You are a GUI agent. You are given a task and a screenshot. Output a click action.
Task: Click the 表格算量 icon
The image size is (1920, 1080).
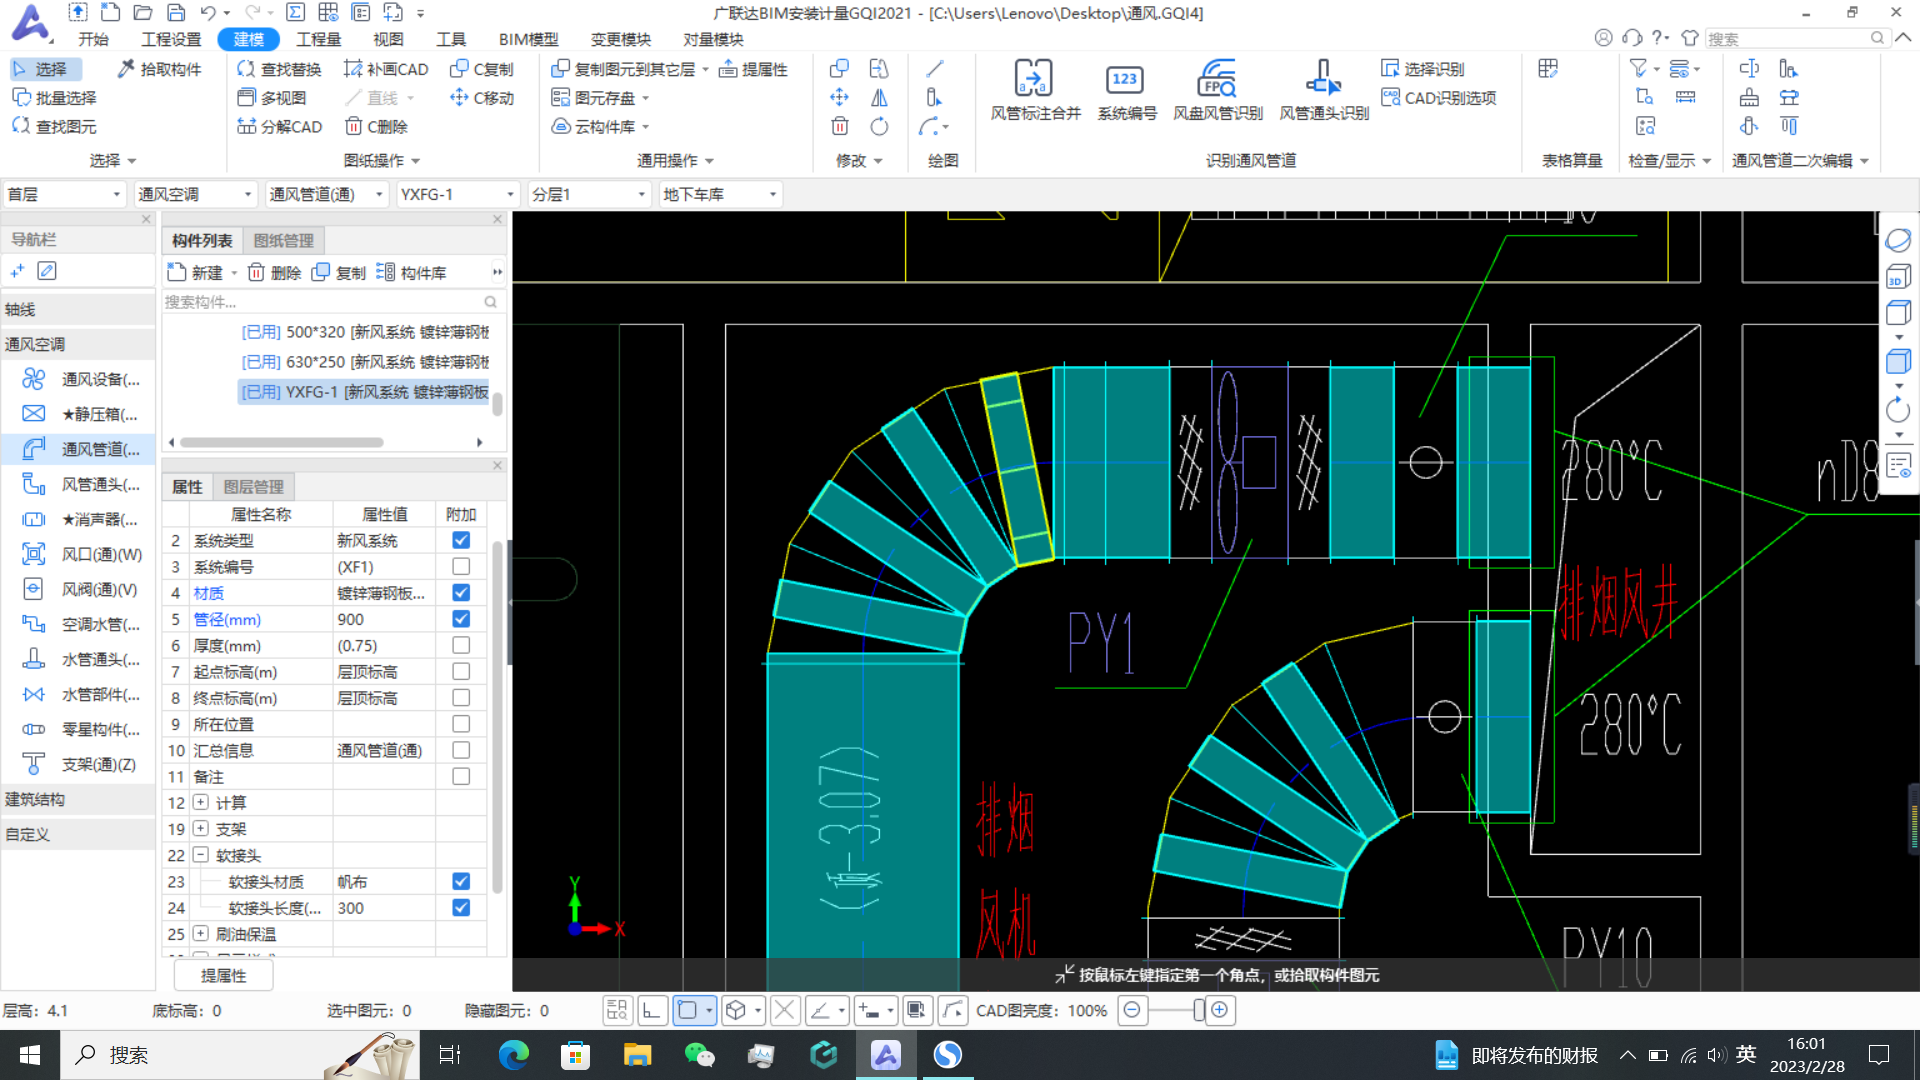(x=1548, y=69)
